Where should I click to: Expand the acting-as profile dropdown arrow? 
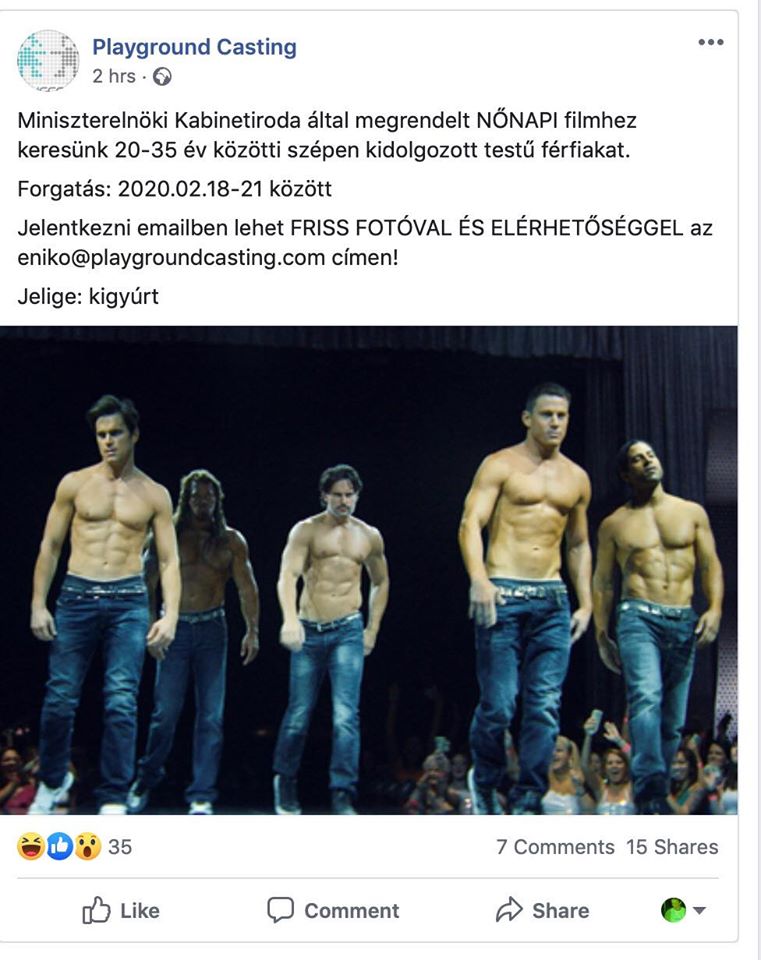[699, 910]
